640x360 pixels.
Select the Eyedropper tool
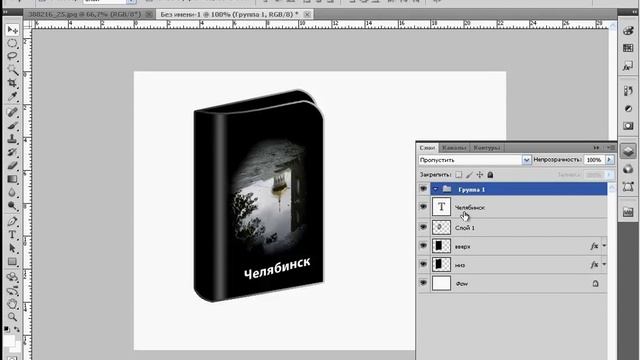[12, 97]
